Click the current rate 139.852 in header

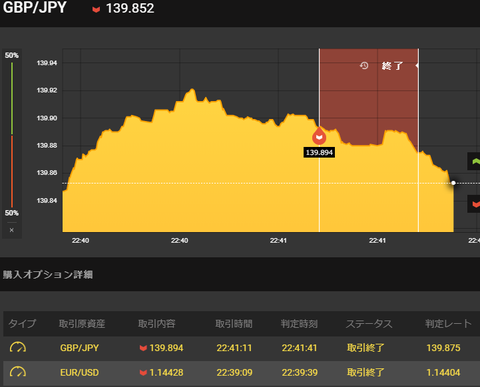130,8
